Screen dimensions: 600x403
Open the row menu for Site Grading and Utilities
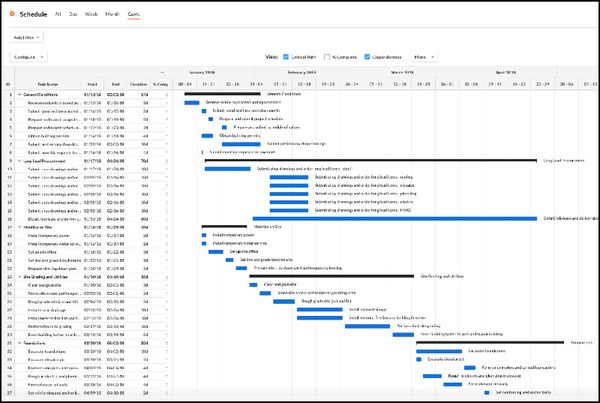coord(167,276)
